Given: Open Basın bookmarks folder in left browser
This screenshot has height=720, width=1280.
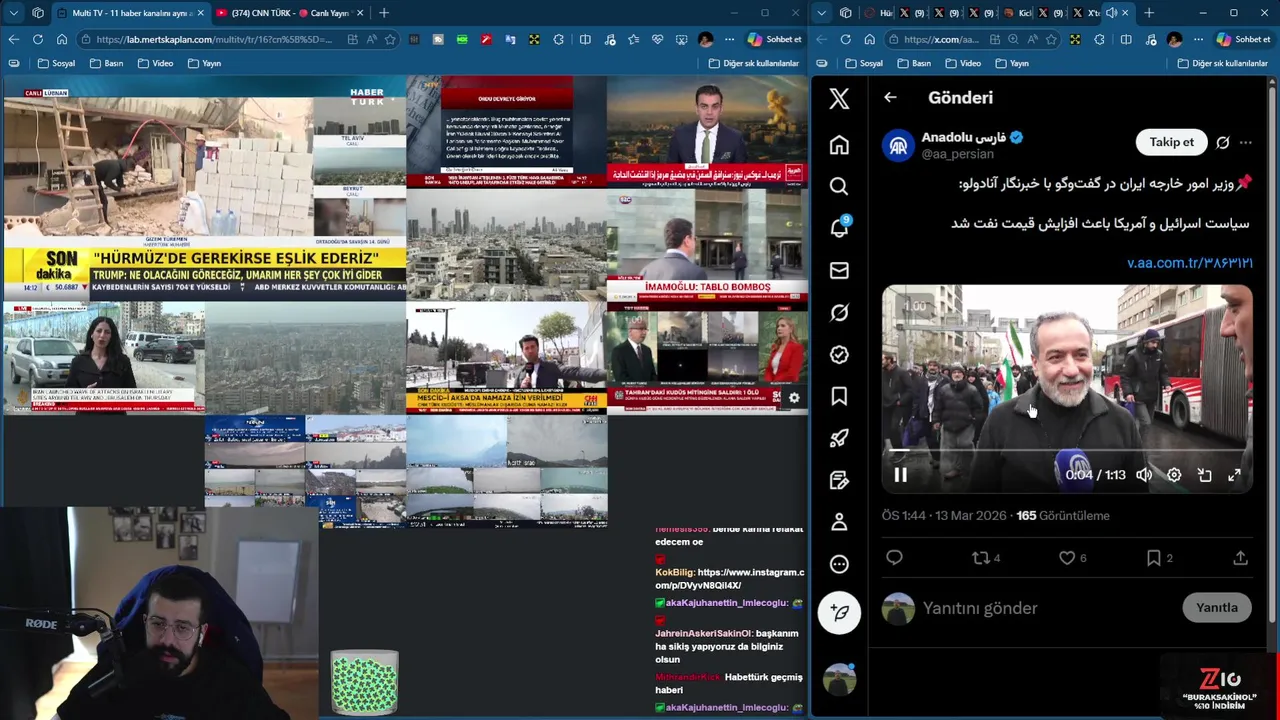Looking at the screenshot, I should (106, 63).
